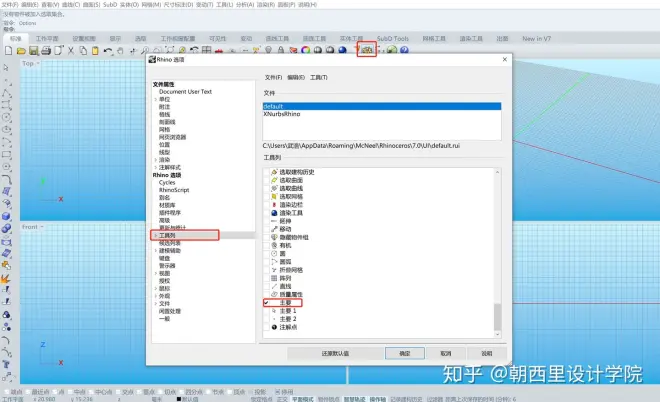The width and height of the screenshot is (660, 402).
Task: Click the Copy icon in toolbar
Action: tap(83, 51)
